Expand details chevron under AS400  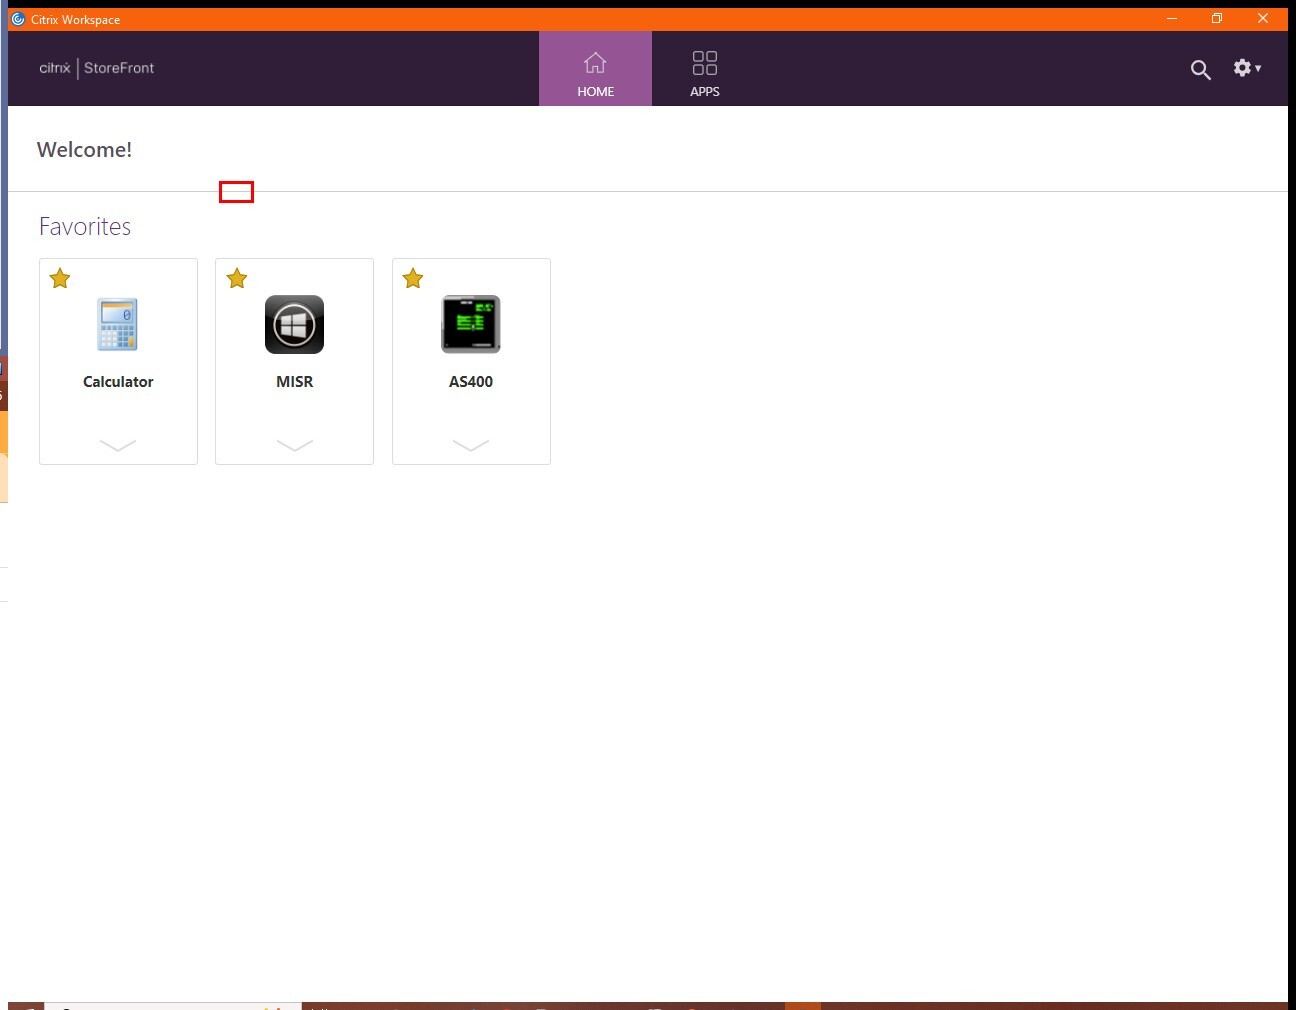[x=471, y=445]
